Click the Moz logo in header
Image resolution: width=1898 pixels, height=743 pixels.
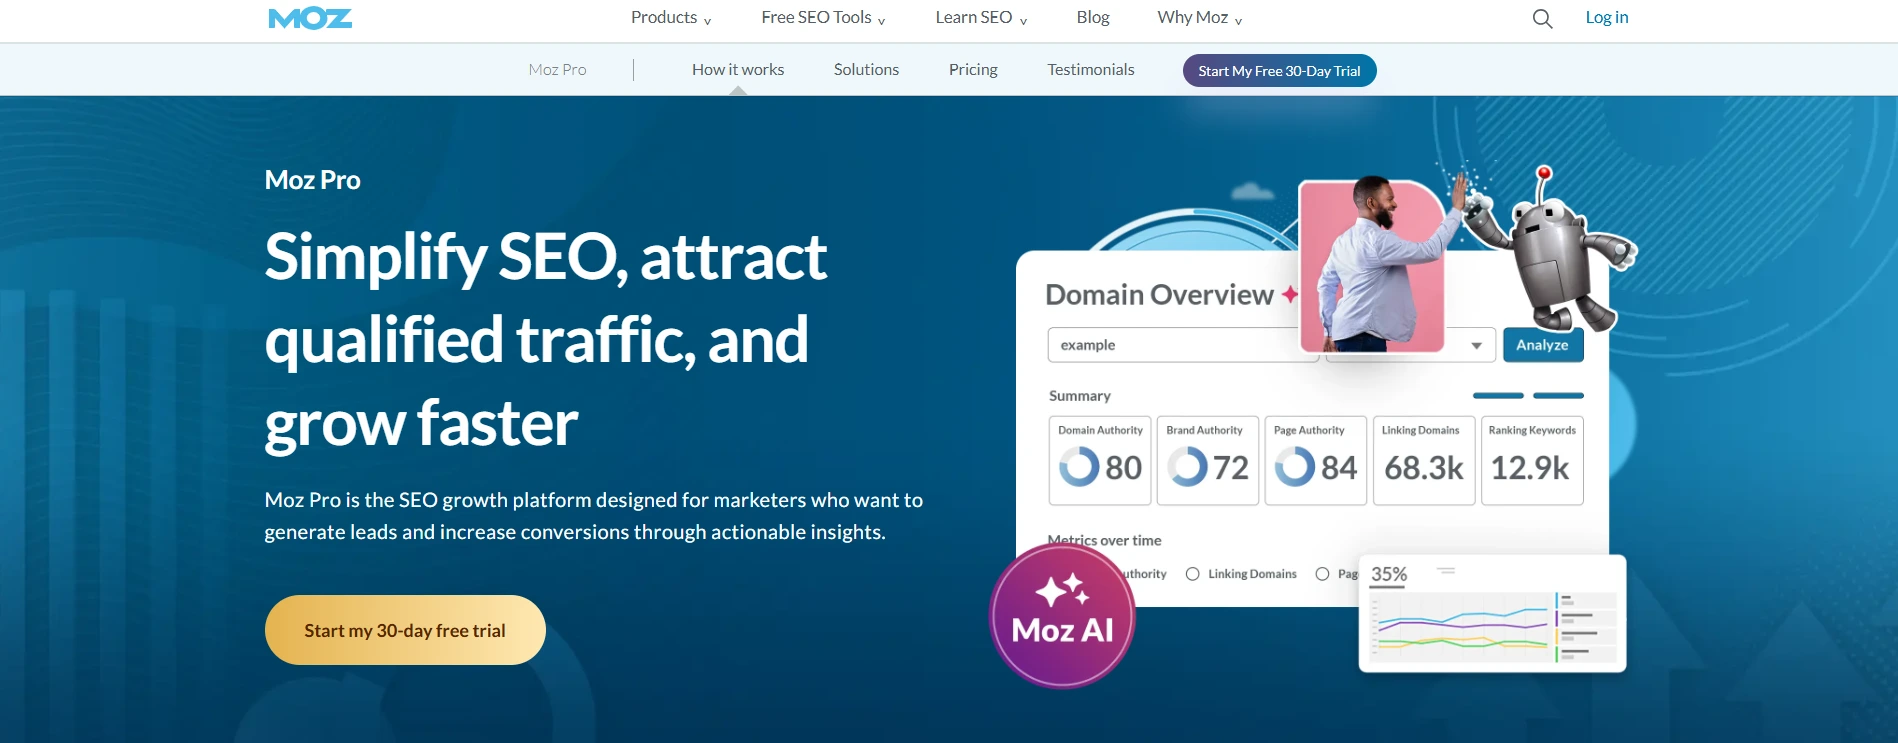tap(310, 18)
